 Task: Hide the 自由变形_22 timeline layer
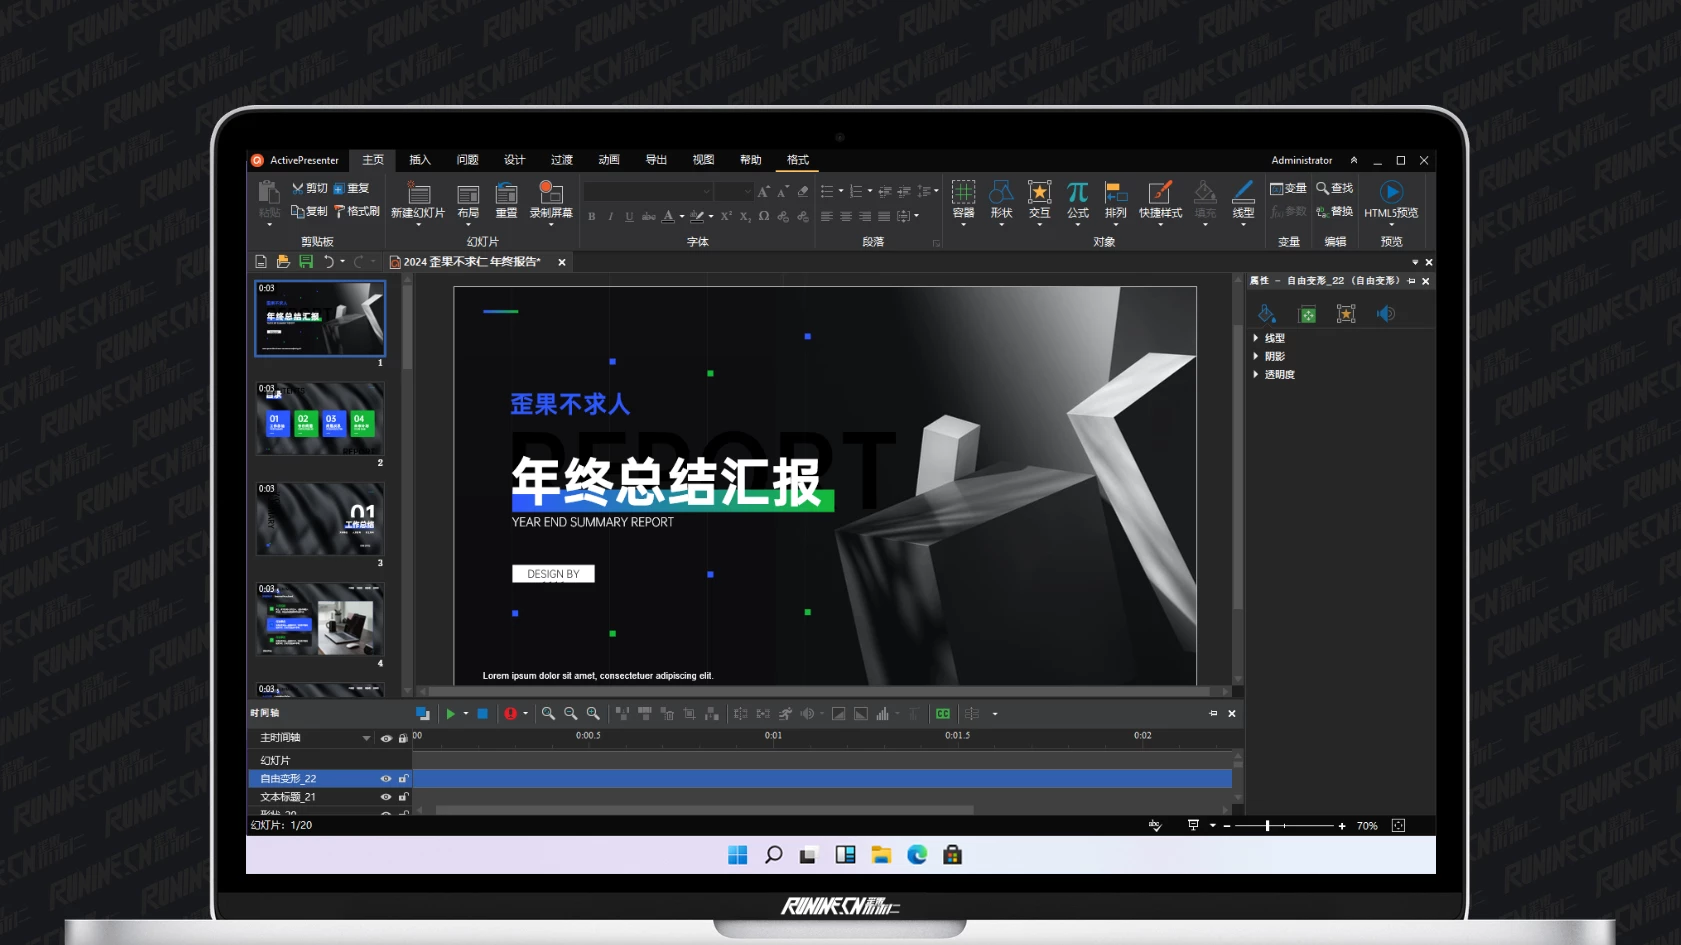(x=386, y=779)
